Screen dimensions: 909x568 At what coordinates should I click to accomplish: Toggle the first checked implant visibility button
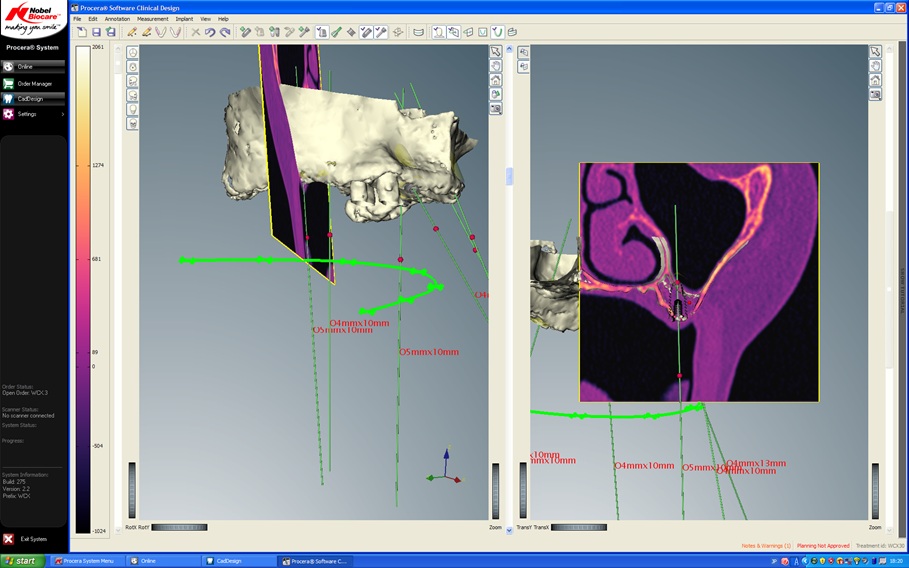(x=366, y=32)
